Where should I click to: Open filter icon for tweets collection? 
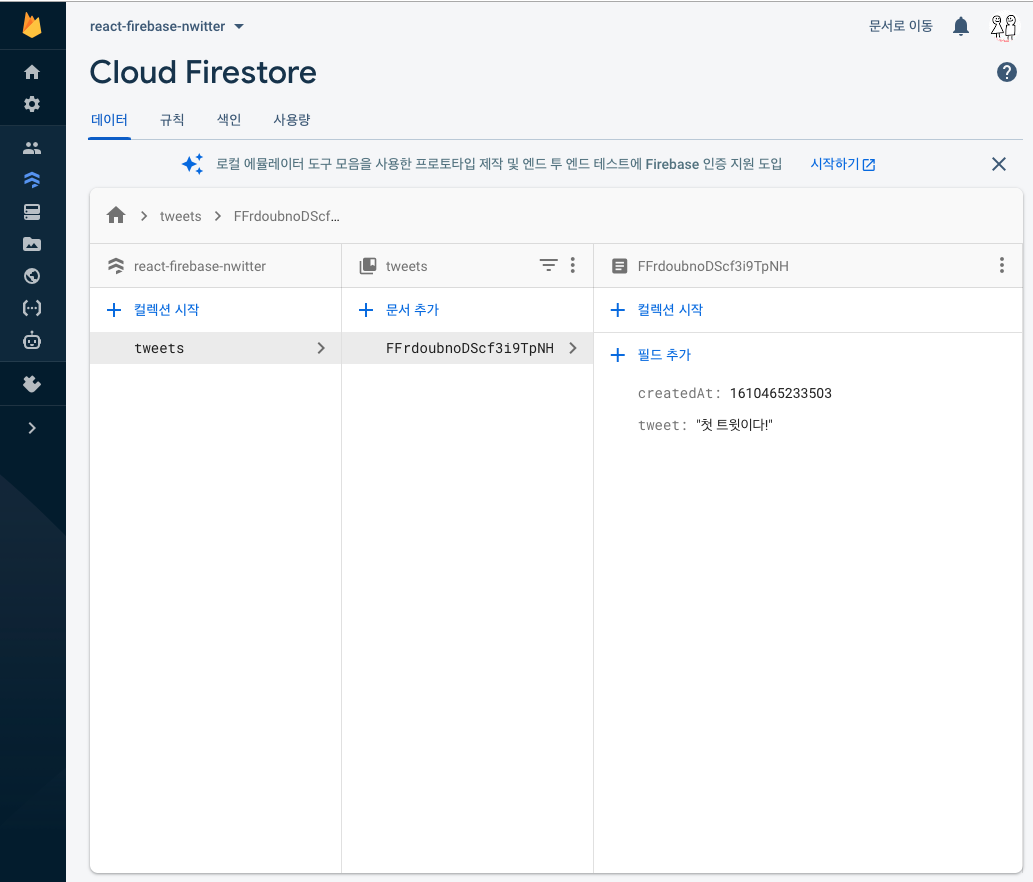[548, 265]
